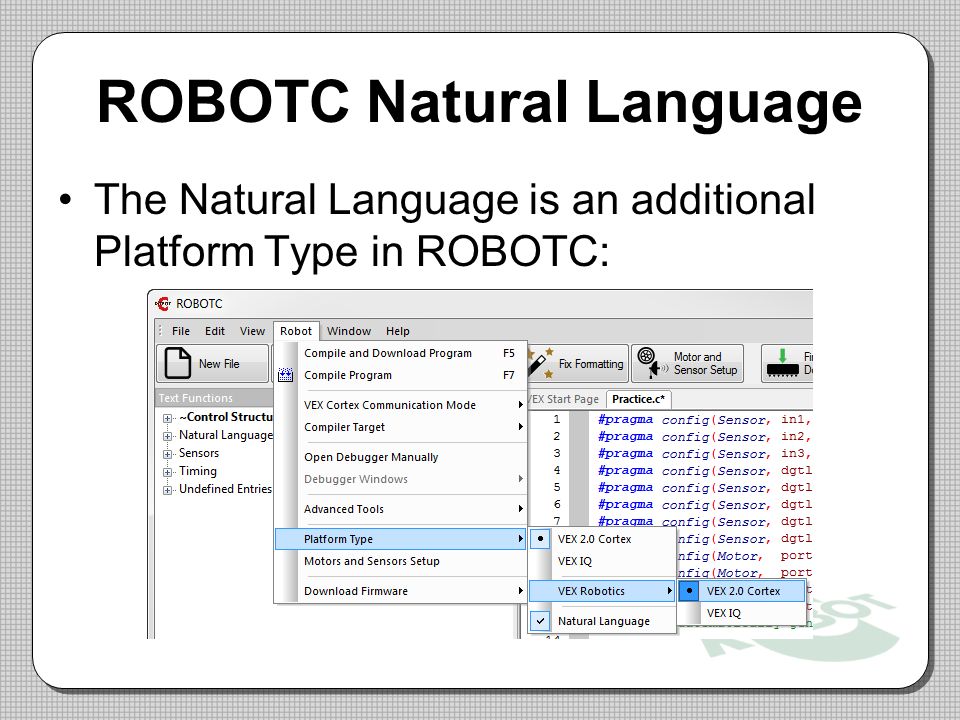
Task: Expand the Natural Language tree node
Action: (167, 436)
